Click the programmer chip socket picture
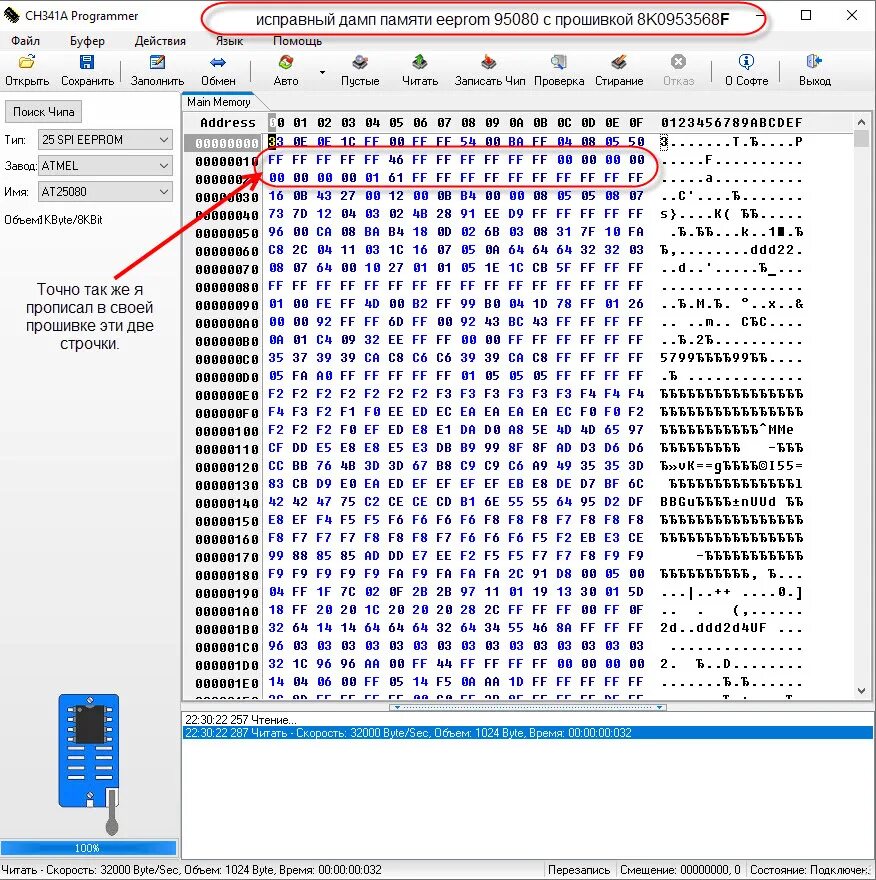Screen dimensions: 876x880 click(x=90, y=763)
